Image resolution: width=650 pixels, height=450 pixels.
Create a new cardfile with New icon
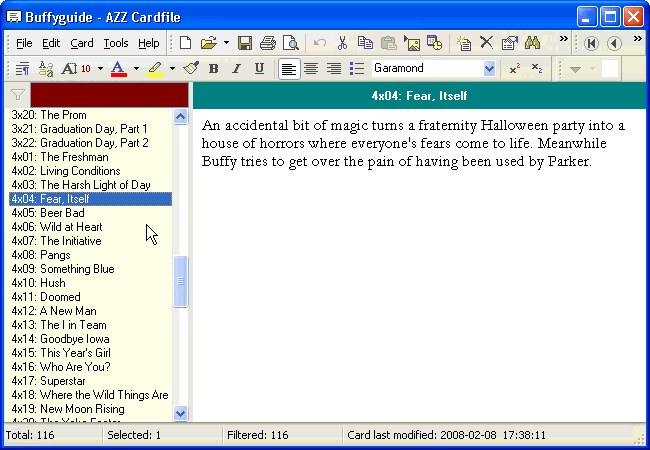click(x=185, y=43)
